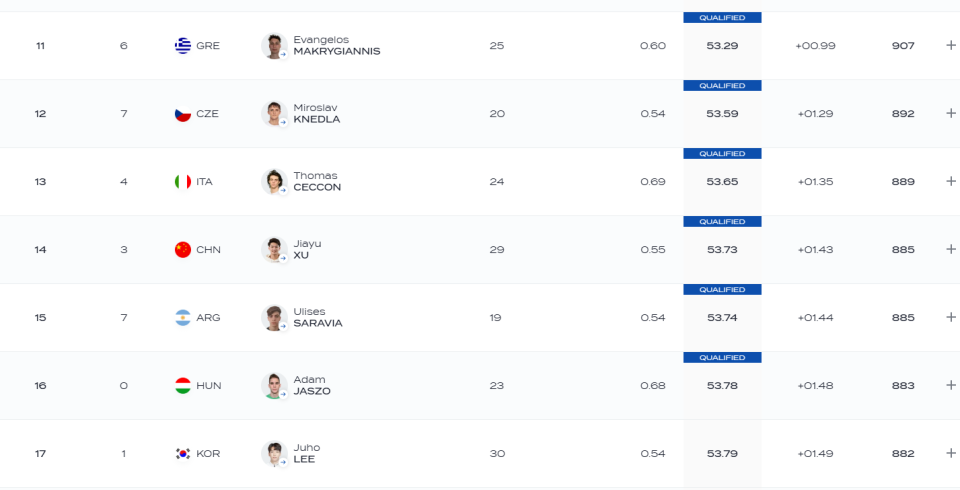The width and height of the screenshot is (960, 490).
Task: Expand row details for Evangelos Makrygiannis
Action: 951,45
